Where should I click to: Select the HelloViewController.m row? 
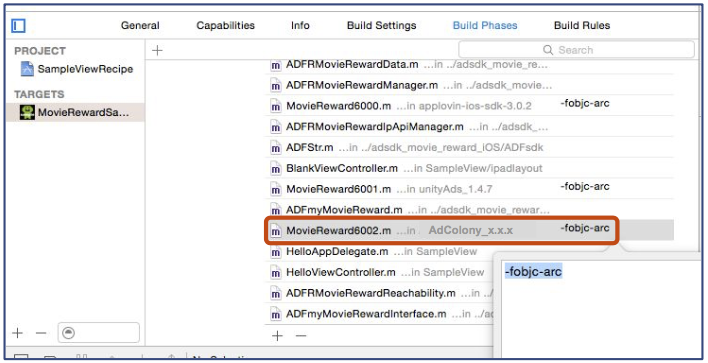[x=379, y=272]
